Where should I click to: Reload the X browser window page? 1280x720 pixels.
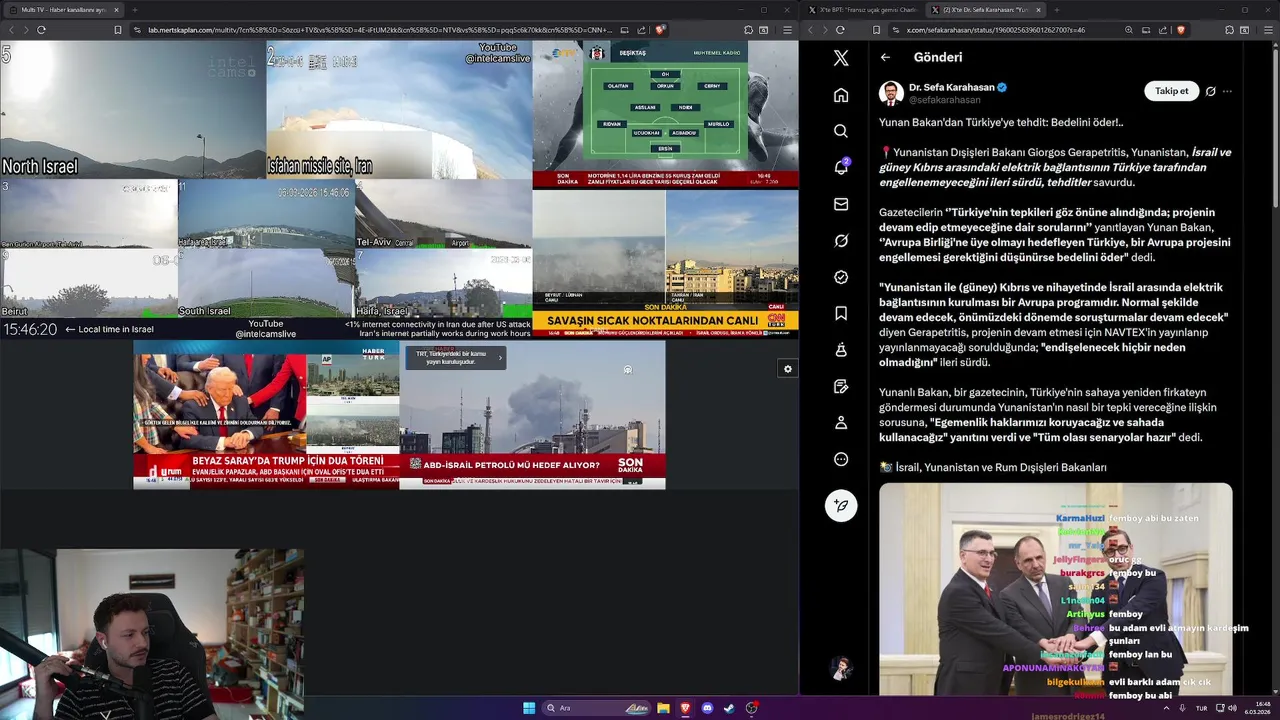[x=840, y=30]
